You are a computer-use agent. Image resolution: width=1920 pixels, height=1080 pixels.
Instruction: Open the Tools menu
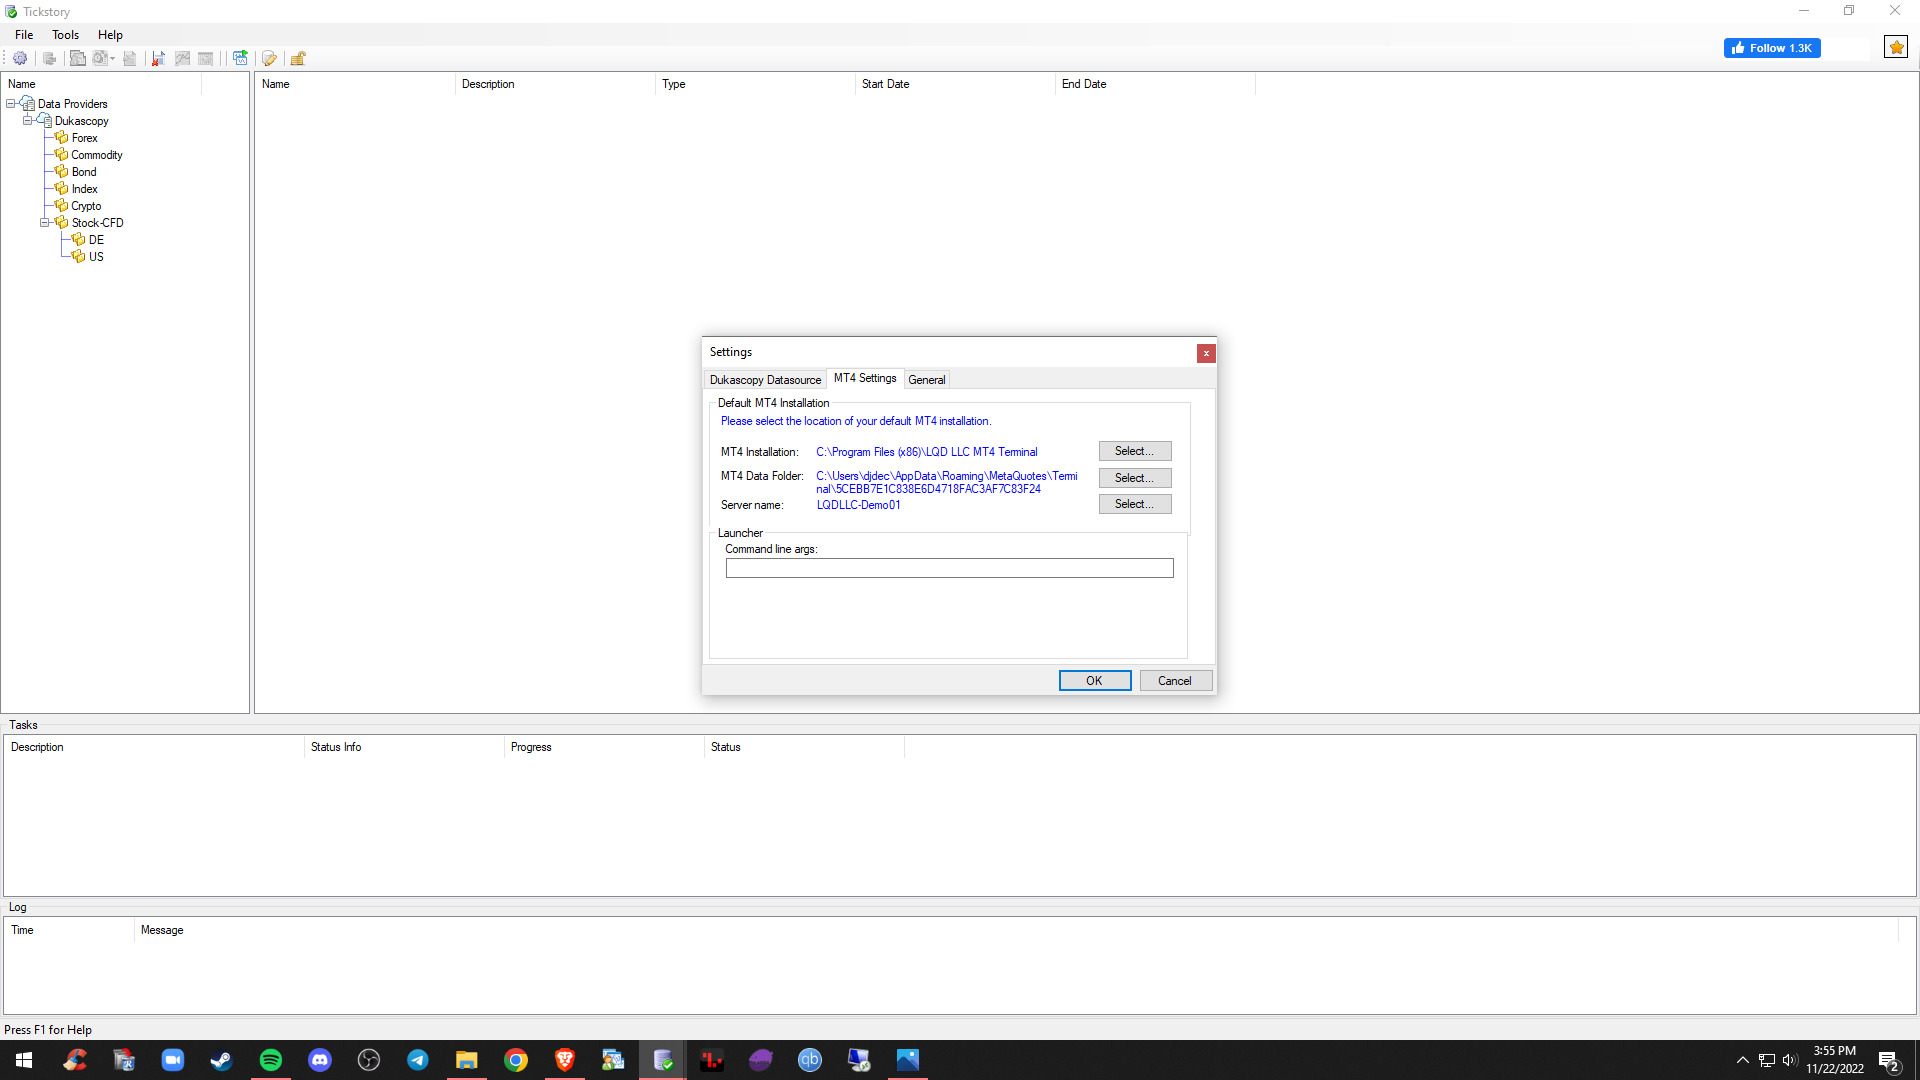point(66,34)
